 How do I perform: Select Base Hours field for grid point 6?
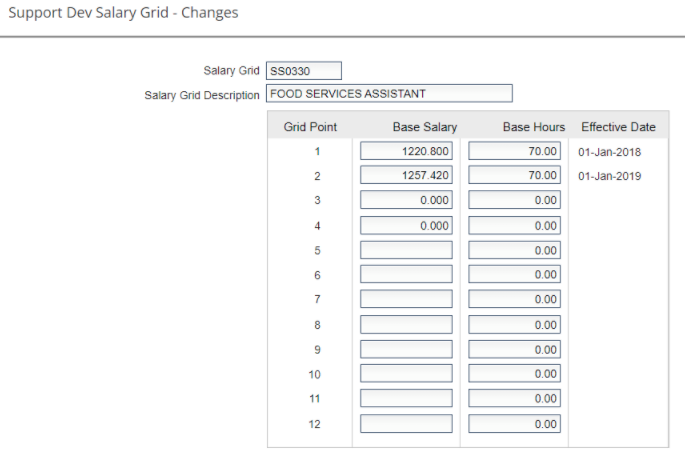[514, 275]
